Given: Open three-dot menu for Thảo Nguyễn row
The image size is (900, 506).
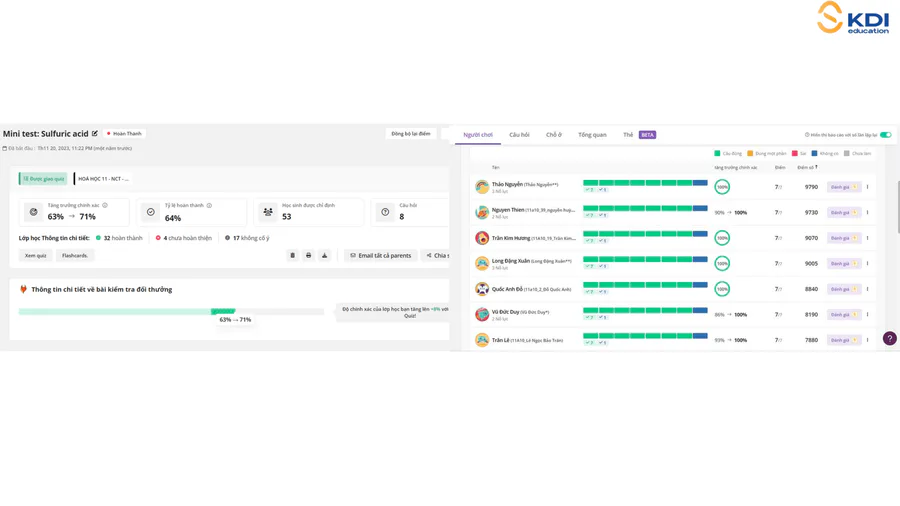Looking at the screenshot, I should click(867, 187).
